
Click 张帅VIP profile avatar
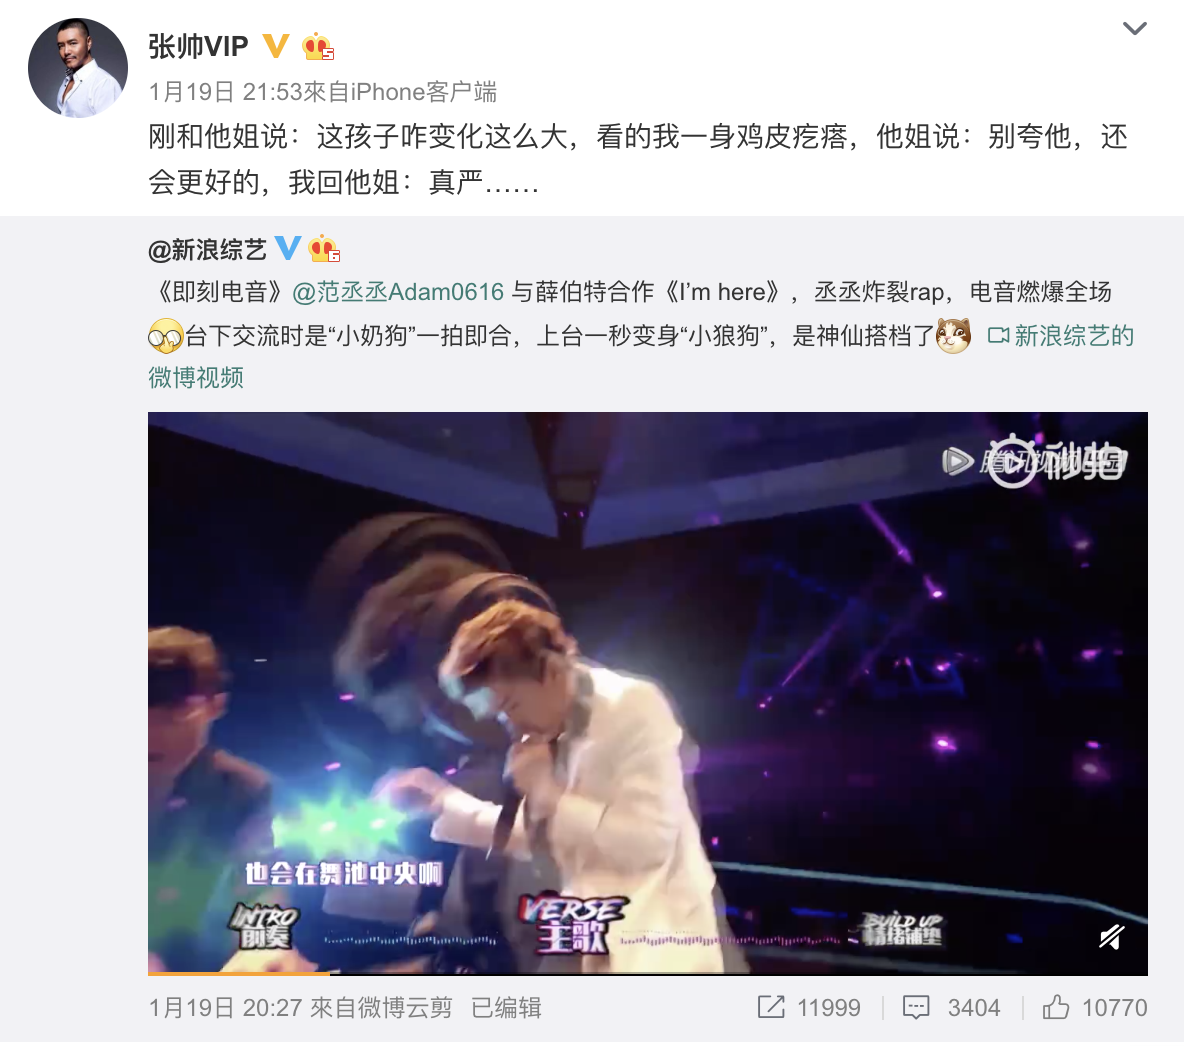(x=78, y=68)
